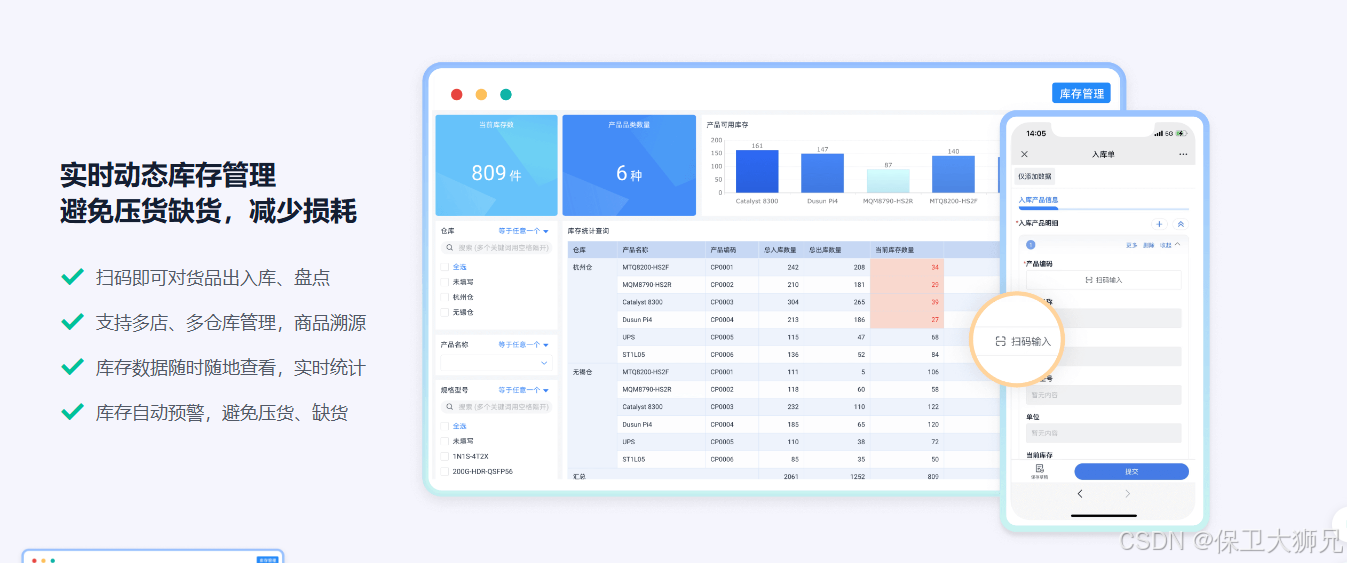Image resolution: width=1347 pixels, height=563 pixels.
Task: Check 全选 in the 规格型号 filter
Action: pos(445,426)
